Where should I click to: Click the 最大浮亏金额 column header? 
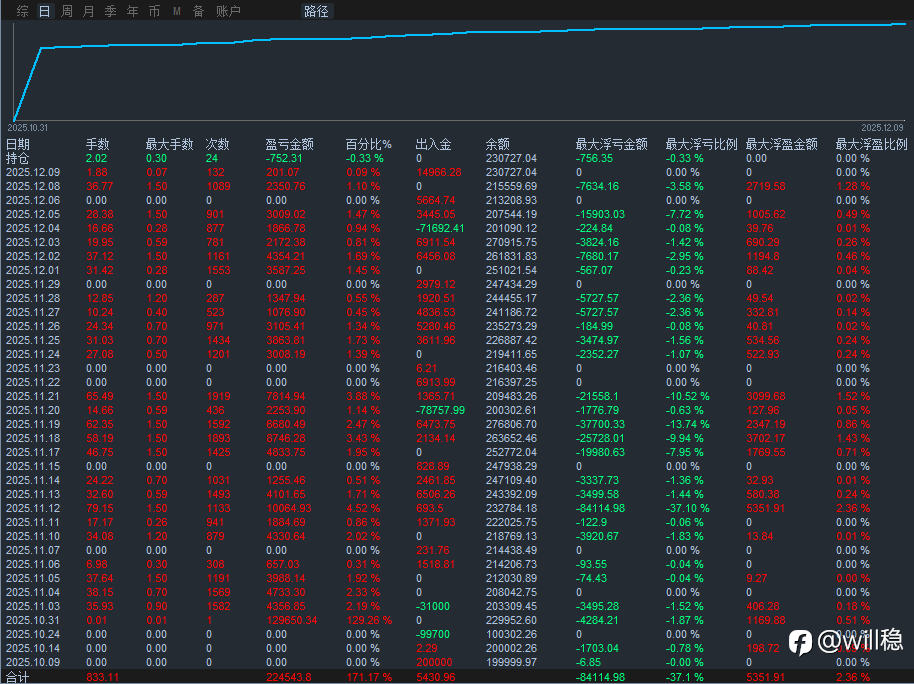[611, 144]
